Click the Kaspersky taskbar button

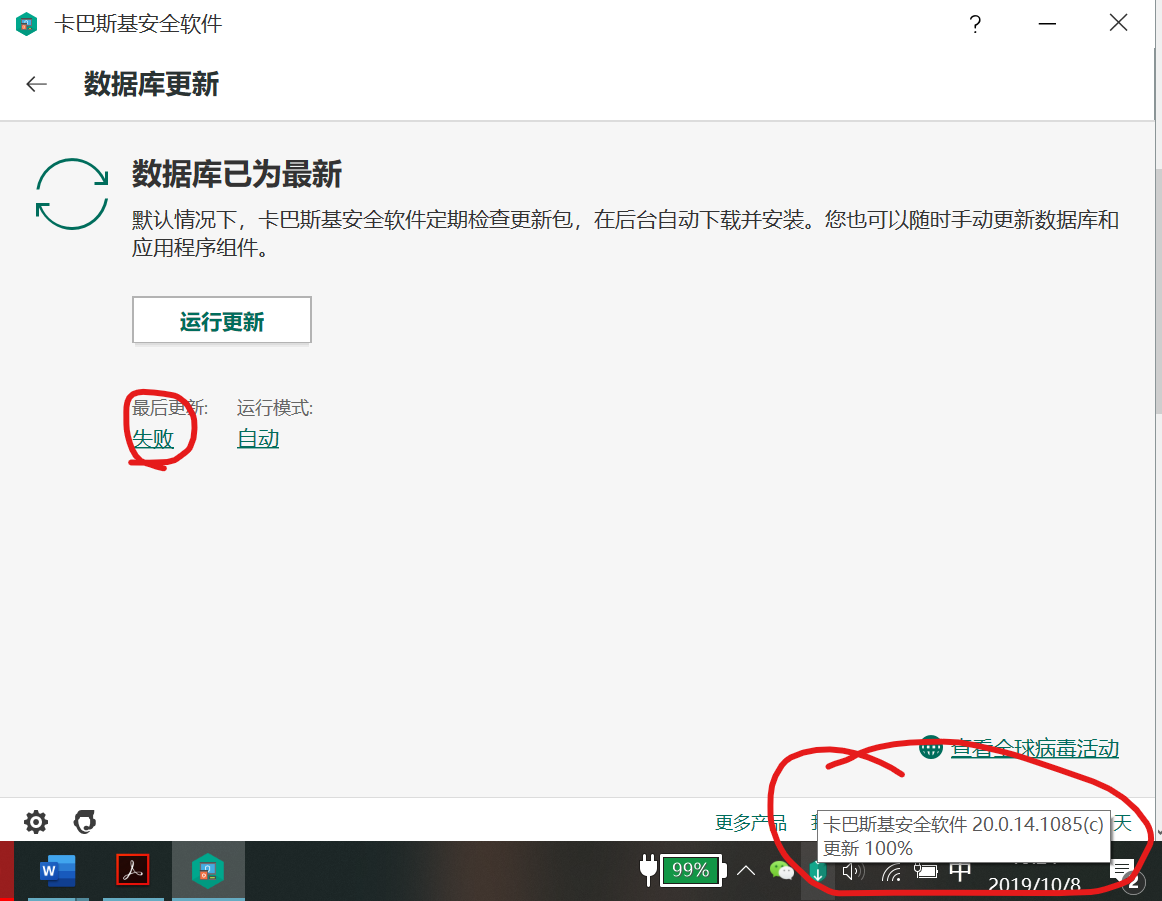coord(208,871)
